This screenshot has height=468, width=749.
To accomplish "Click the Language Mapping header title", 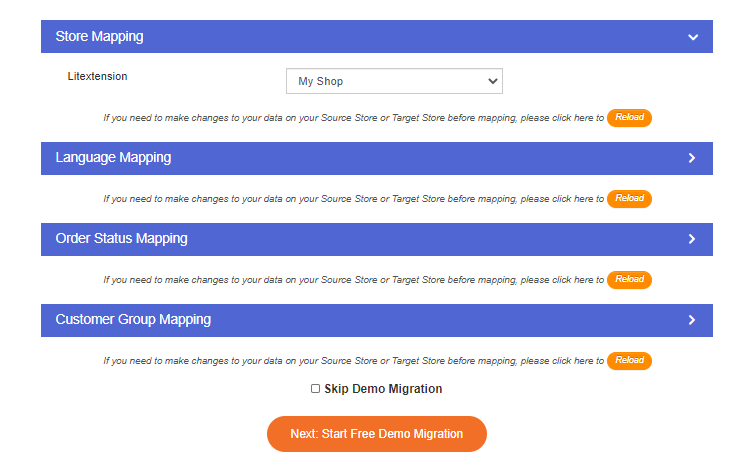I will tap(113, 158).
